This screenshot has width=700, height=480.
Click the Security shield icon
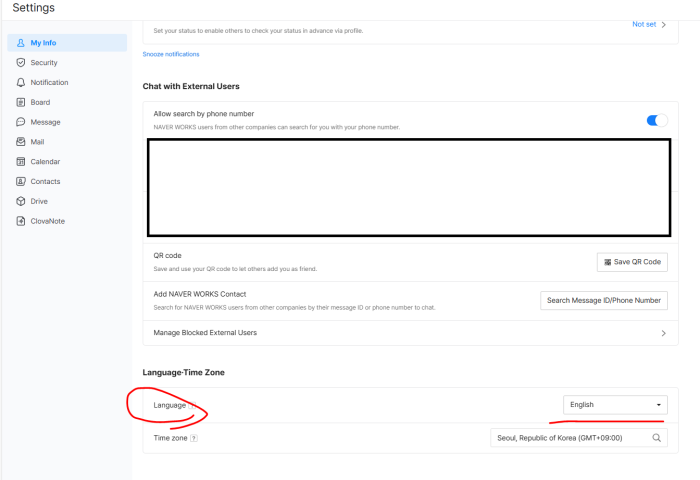click(x=20, y=63)
